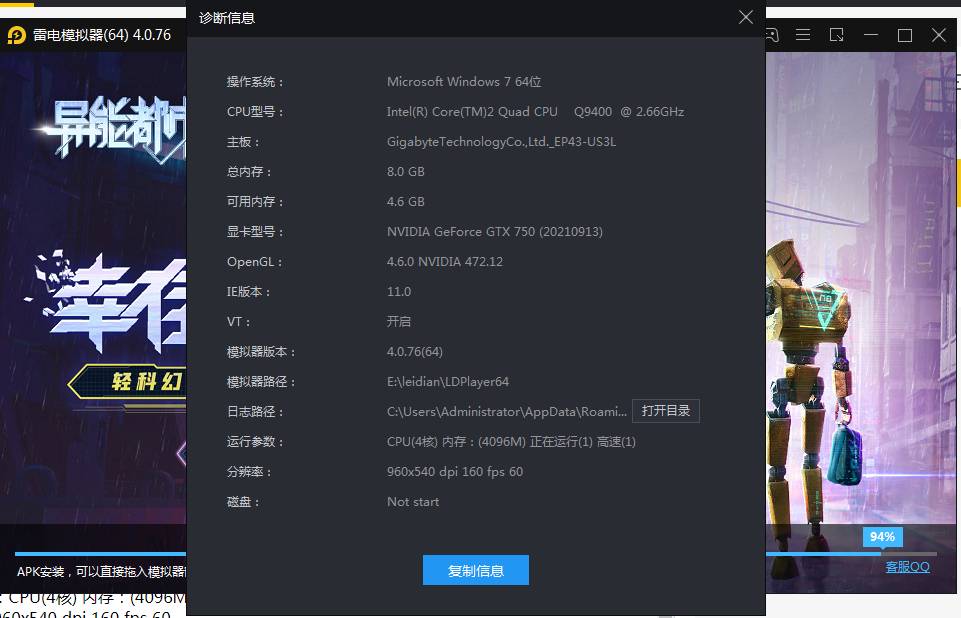The image size is (961, 618).
Task: Open the 客服QQ link
Action: (x=907, y=567)
